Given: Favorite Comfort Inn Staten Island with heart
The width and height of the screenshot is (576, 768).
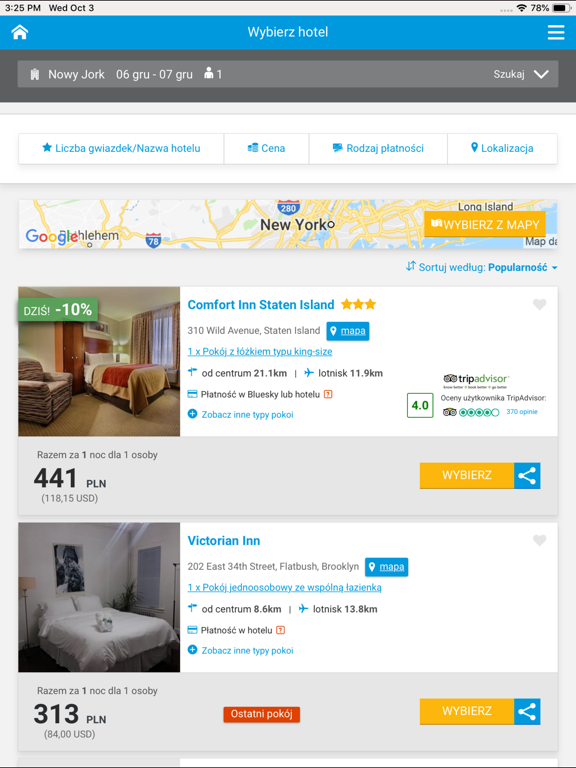Looking at the screenshot, I should [x=539, y=305].
